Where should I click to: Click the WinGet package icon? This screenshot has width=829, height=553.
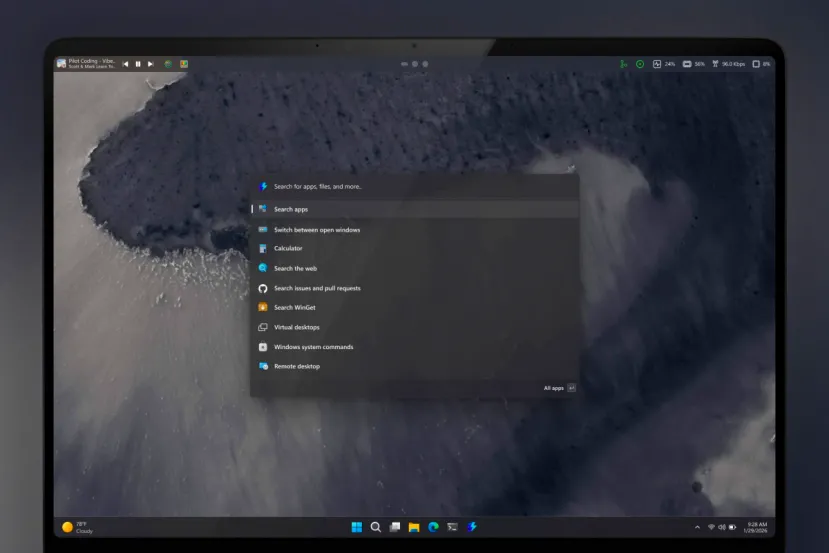point(263,307)
